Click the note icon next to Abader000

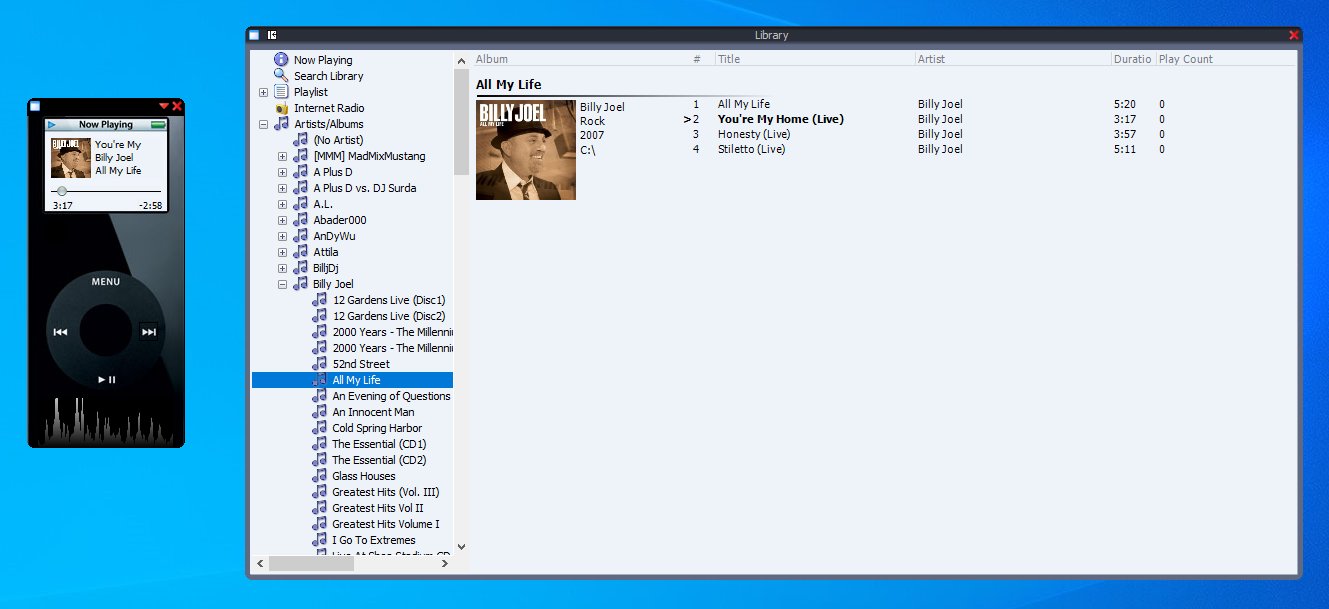point(300,220)
